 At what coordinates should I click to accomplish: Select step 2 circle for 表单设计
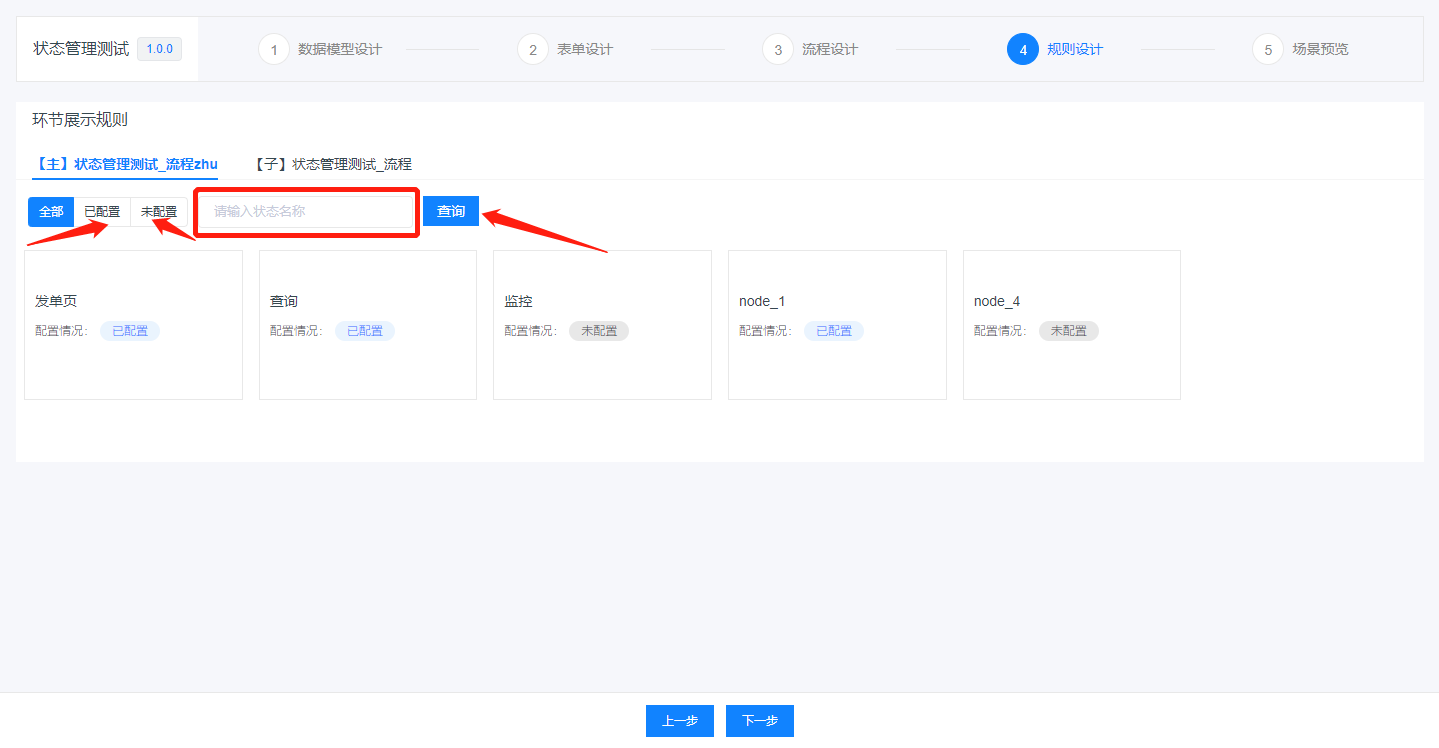(533, 49)
